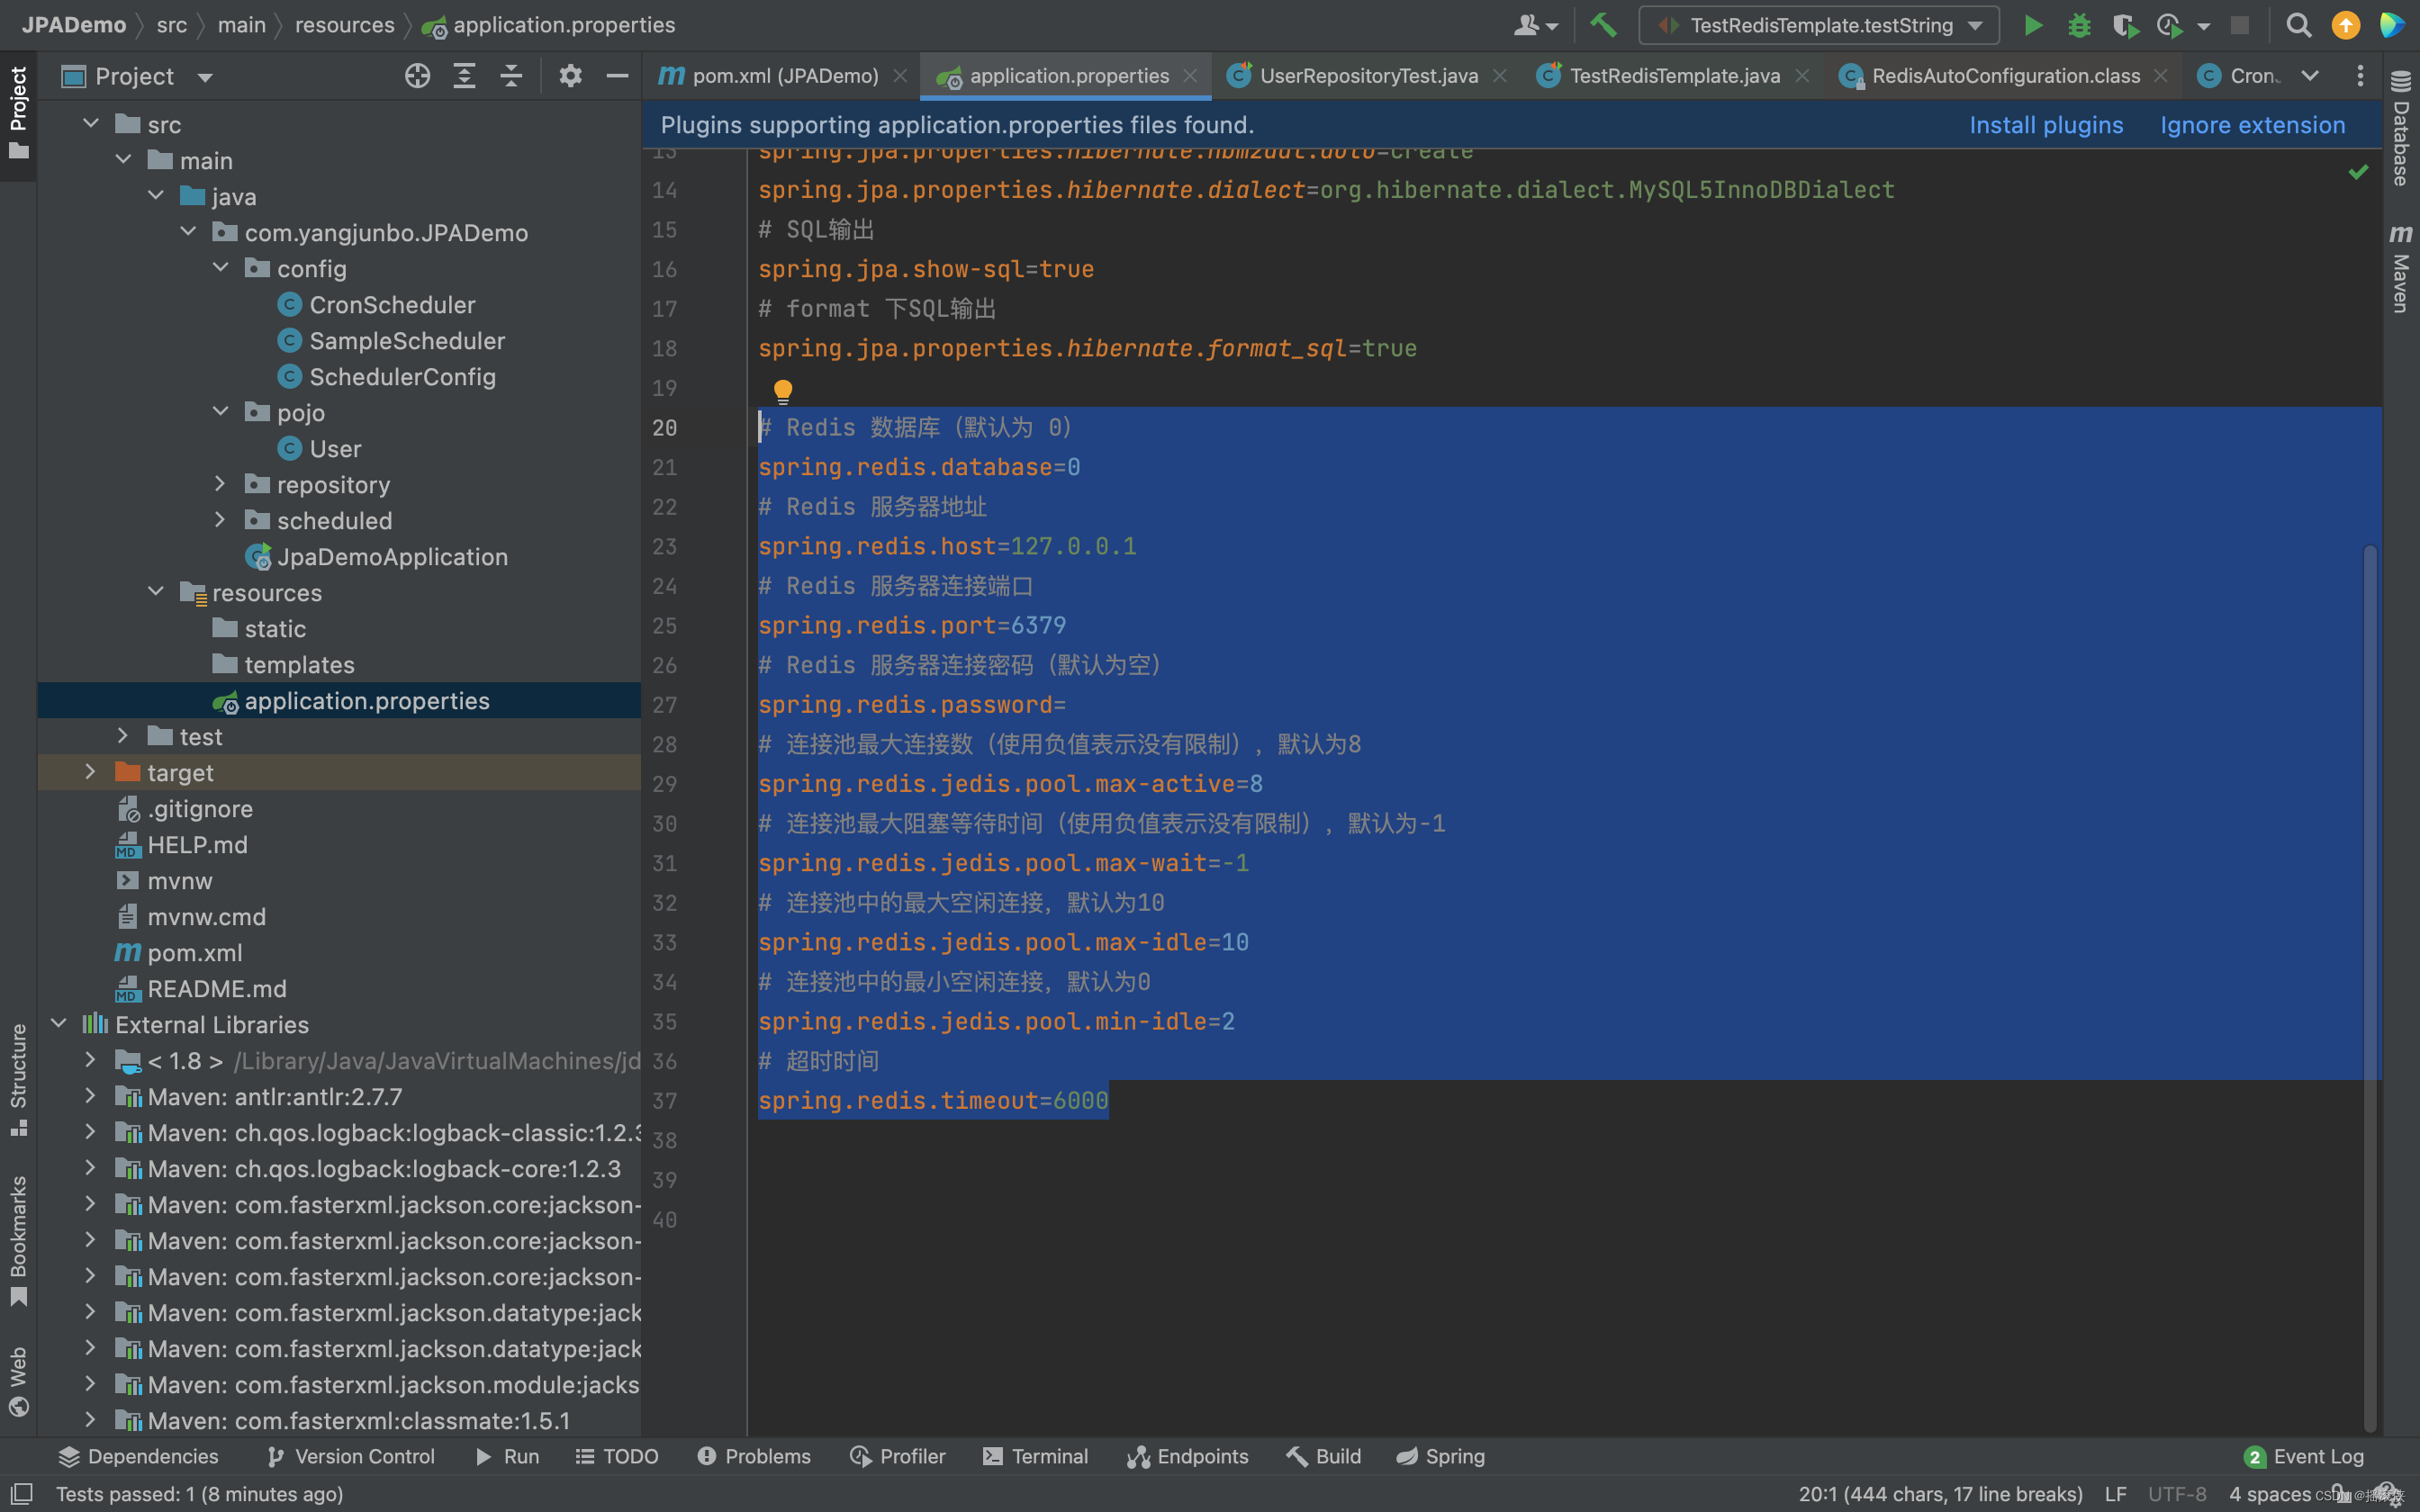Click Ignore extension link
Viewport: 2420px width, 1512px height.
point(2252,125)
